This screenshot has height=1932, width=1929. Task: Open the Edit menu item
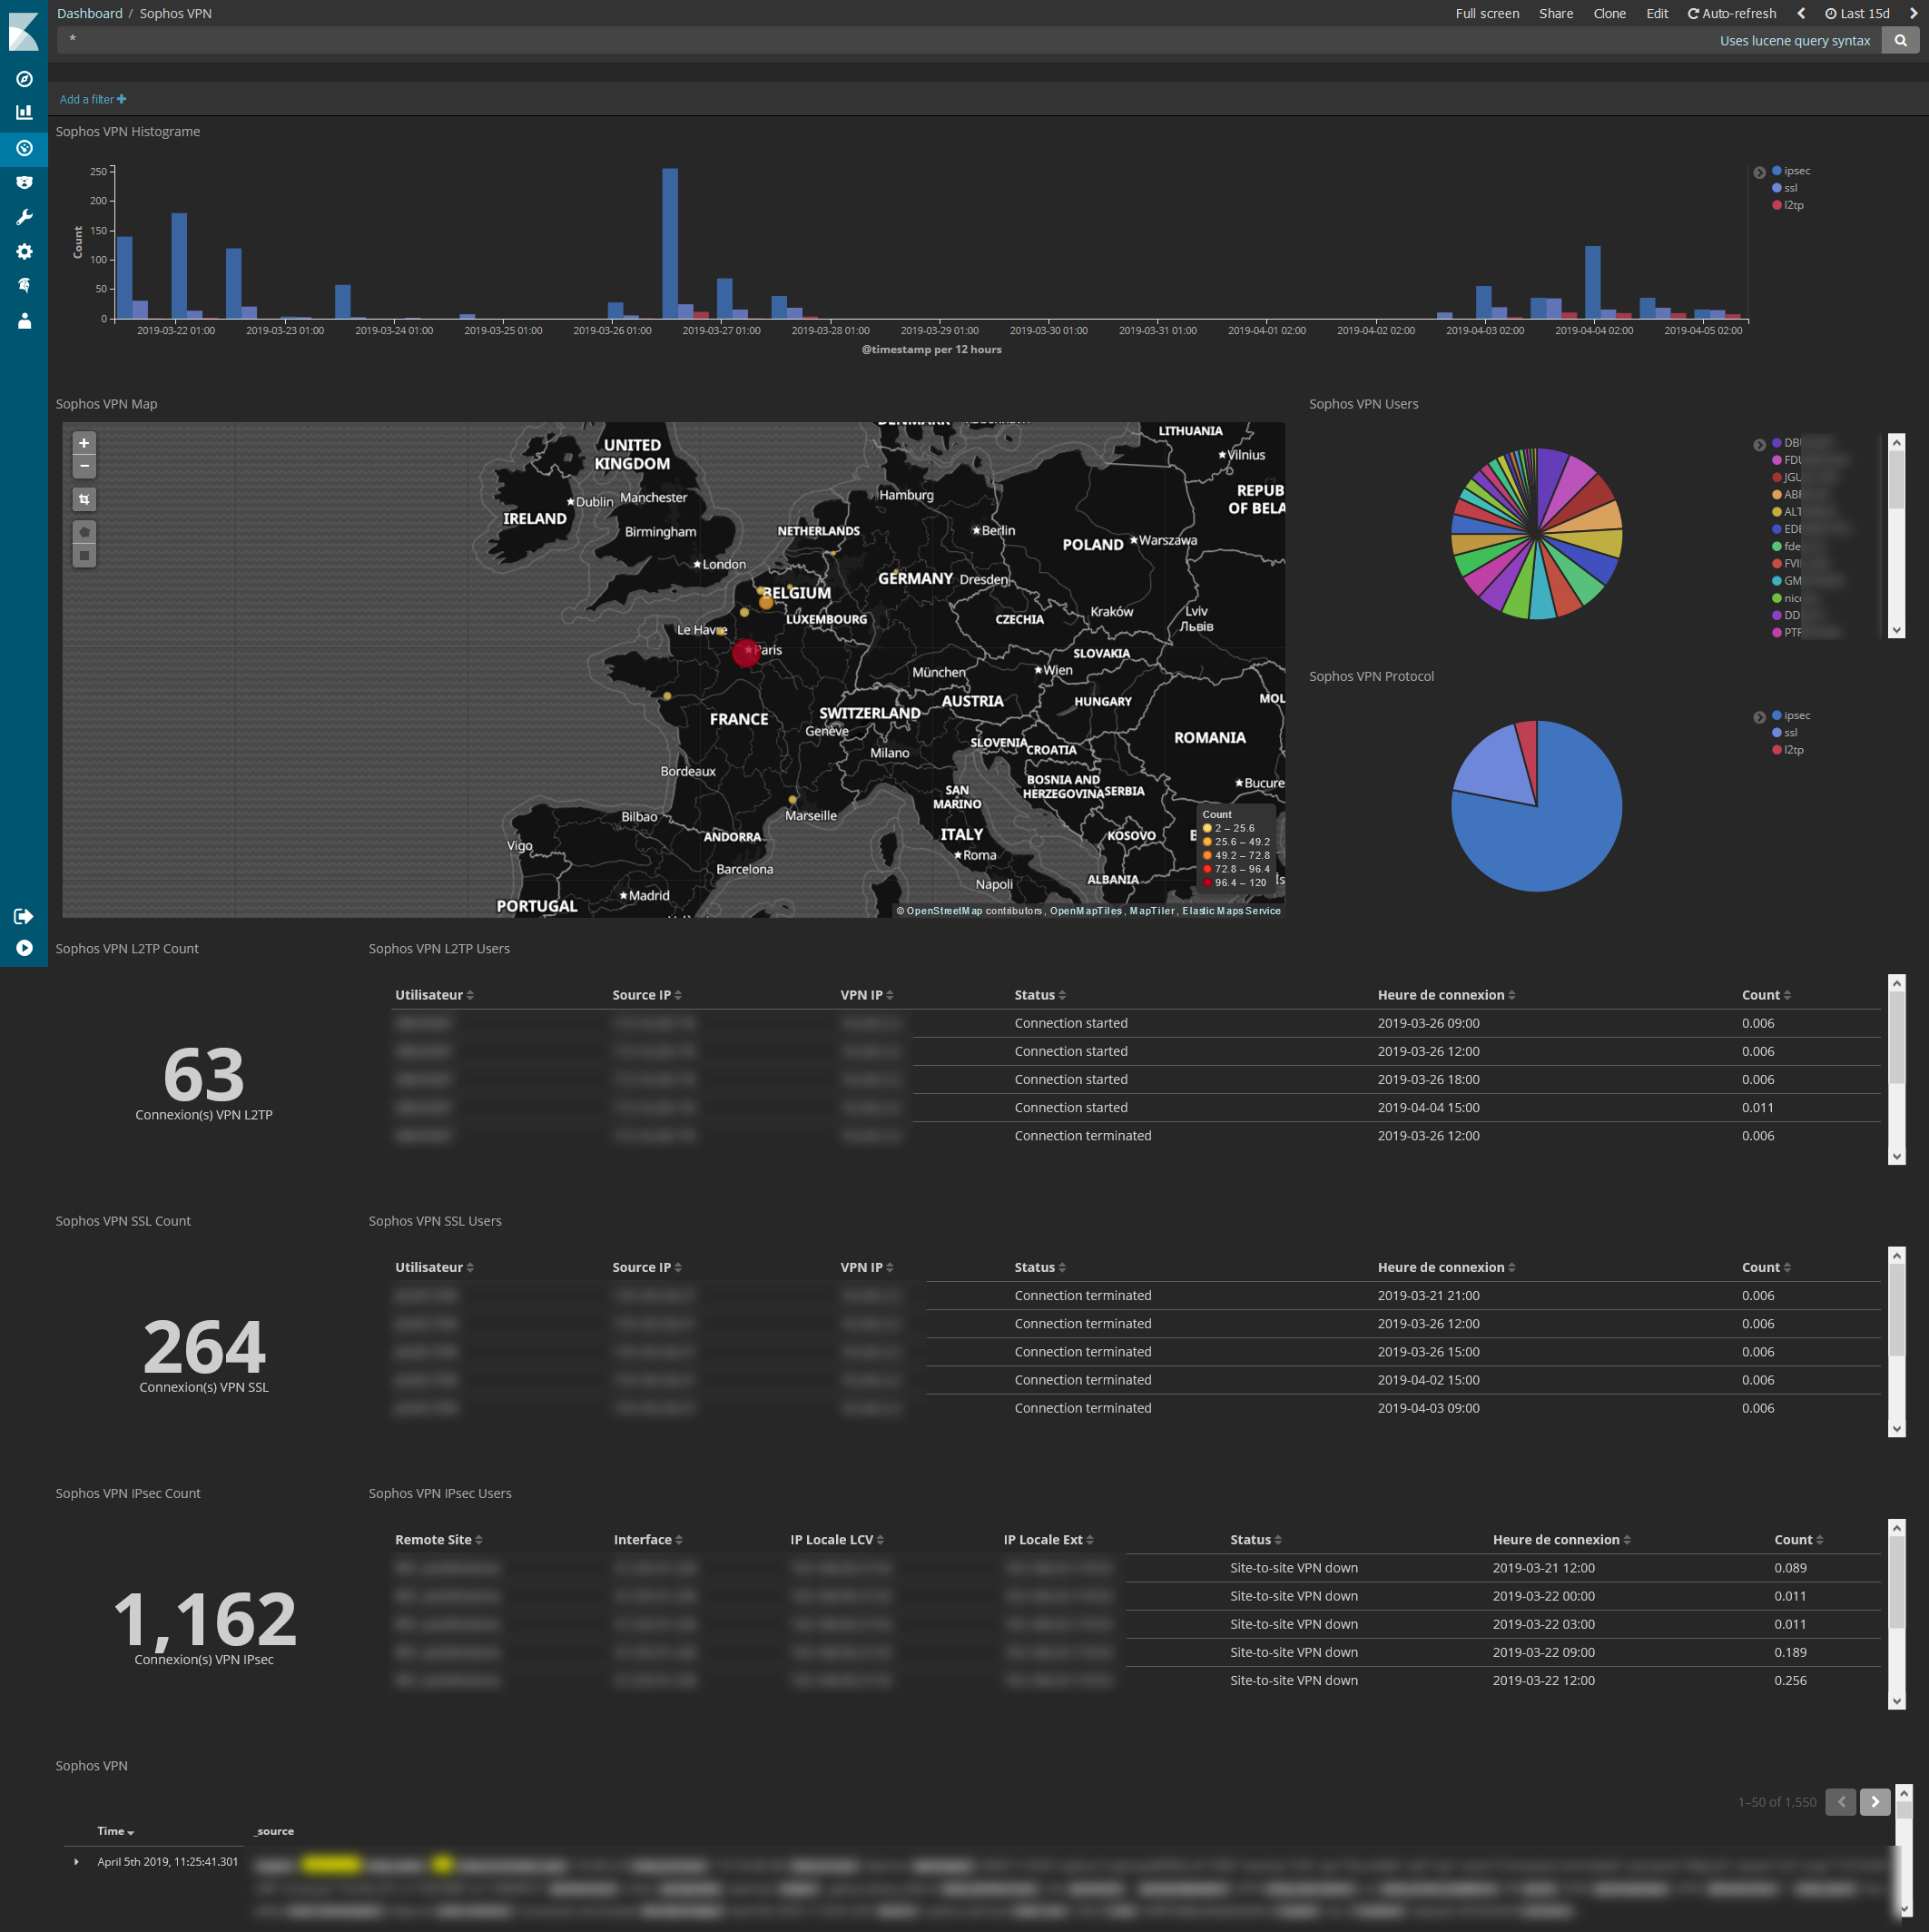(1656, 14)
